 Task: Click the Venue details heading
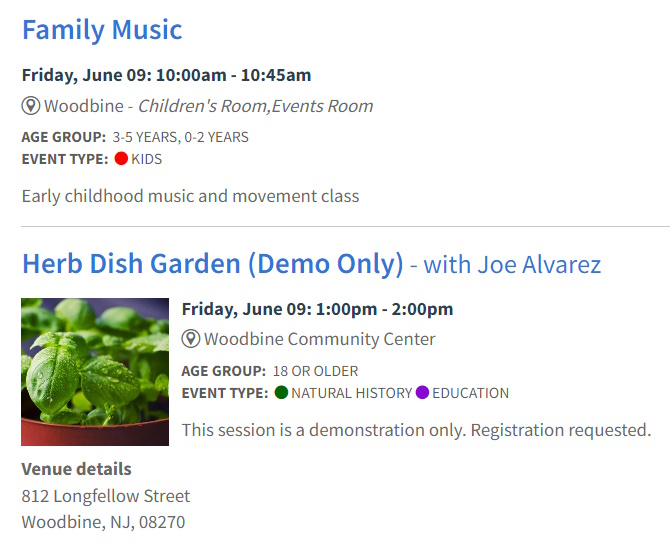[77, 469]
